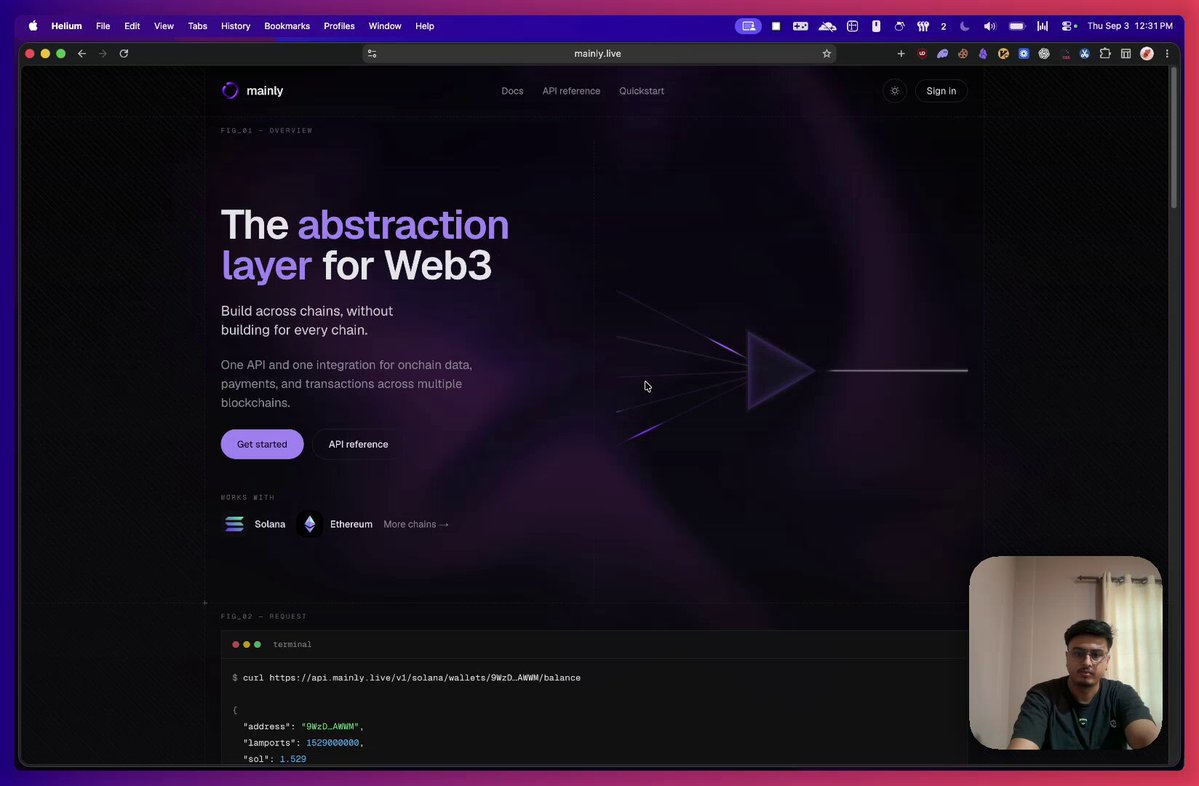Open the File menu
The image size is (1199, 786).
click(x=103, y=26)
